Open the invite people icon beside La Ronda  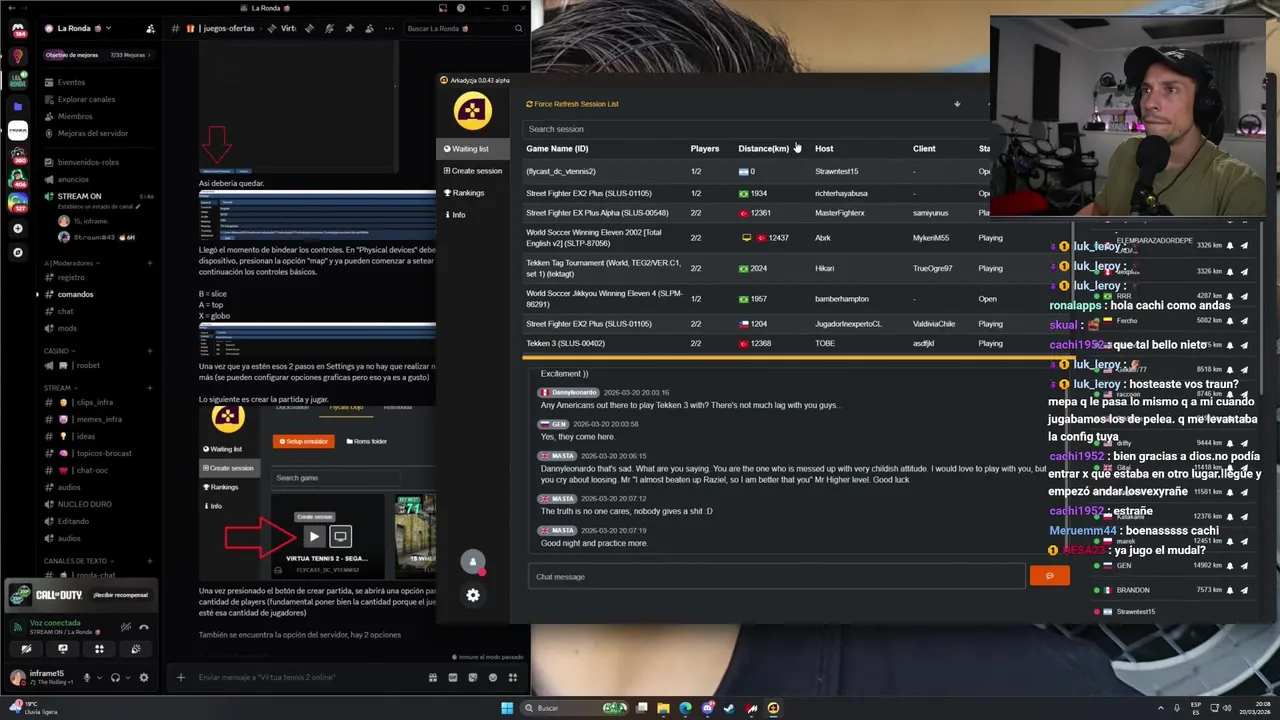[x=150, y=29]
